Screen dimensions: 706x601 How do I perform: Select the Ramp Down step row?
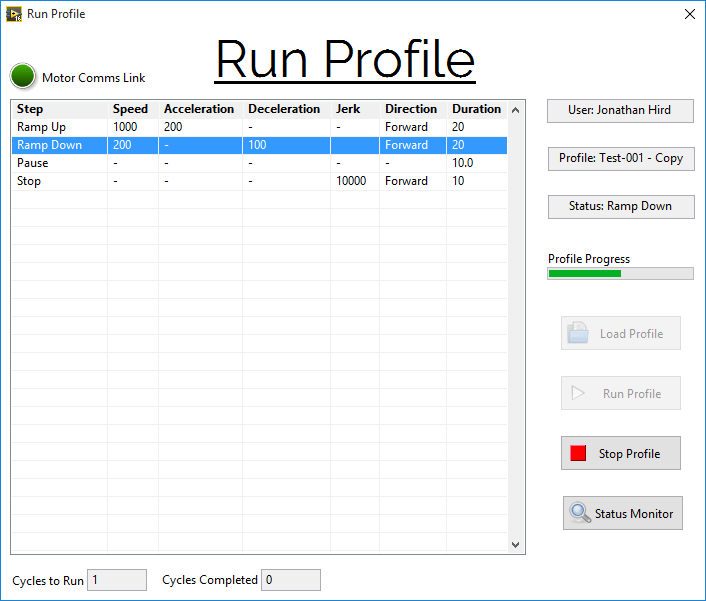pyautogui.click(x=259, y=145)
